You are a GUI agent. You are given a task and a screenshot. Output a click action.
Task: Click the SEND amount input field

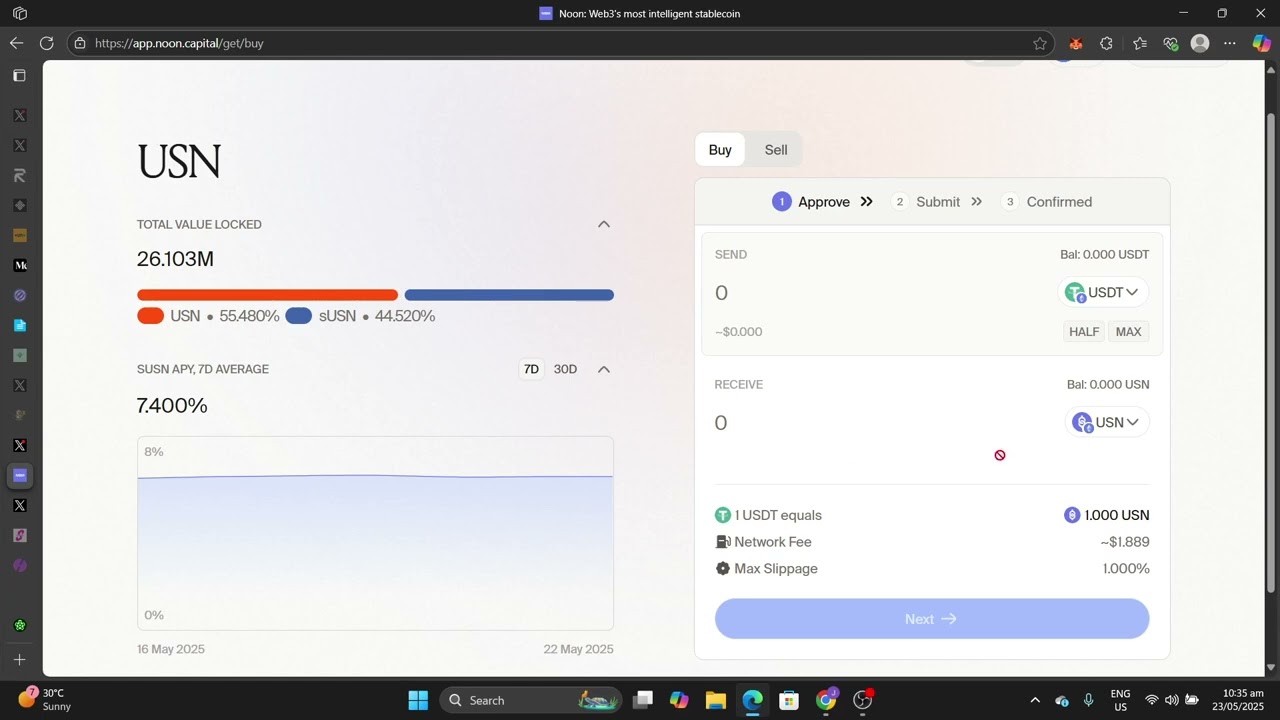coord(880,293)
